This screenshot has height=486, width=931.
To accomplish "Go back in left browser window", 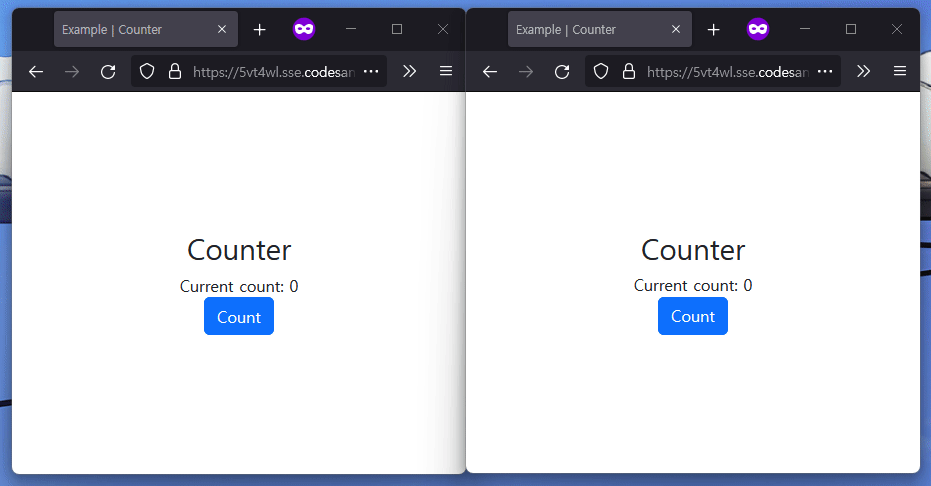I will tap(36, 72).
